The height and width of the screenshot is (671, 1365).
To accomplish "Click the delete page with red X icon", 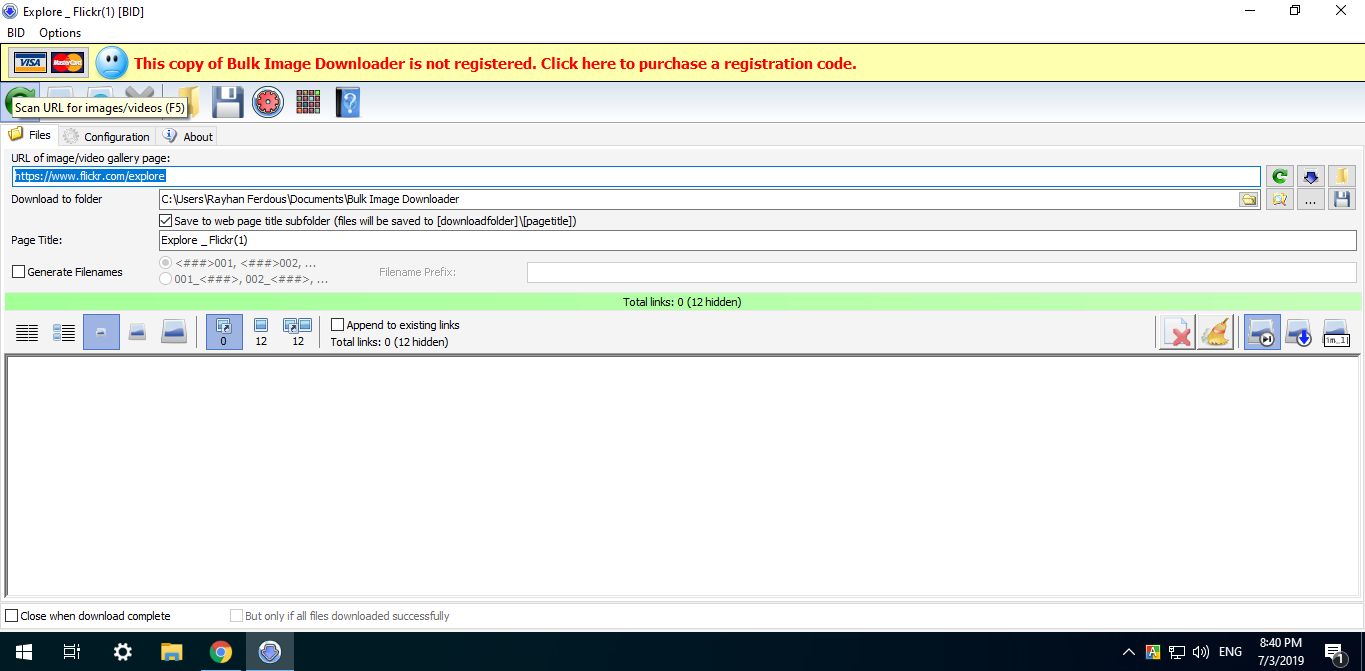I will [1178, 332].
